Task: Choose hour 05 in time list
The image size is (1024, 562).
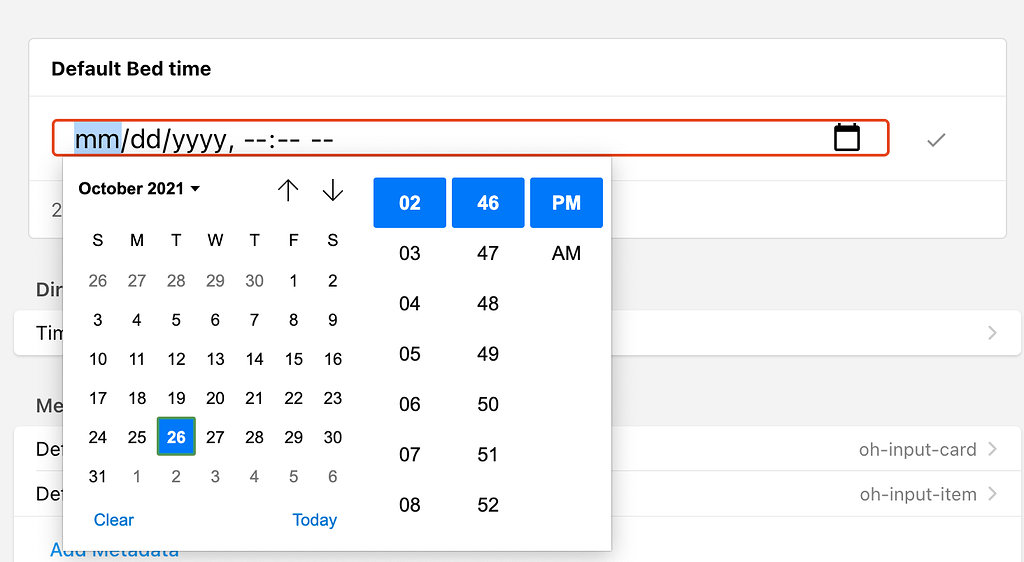Action: 410,354
